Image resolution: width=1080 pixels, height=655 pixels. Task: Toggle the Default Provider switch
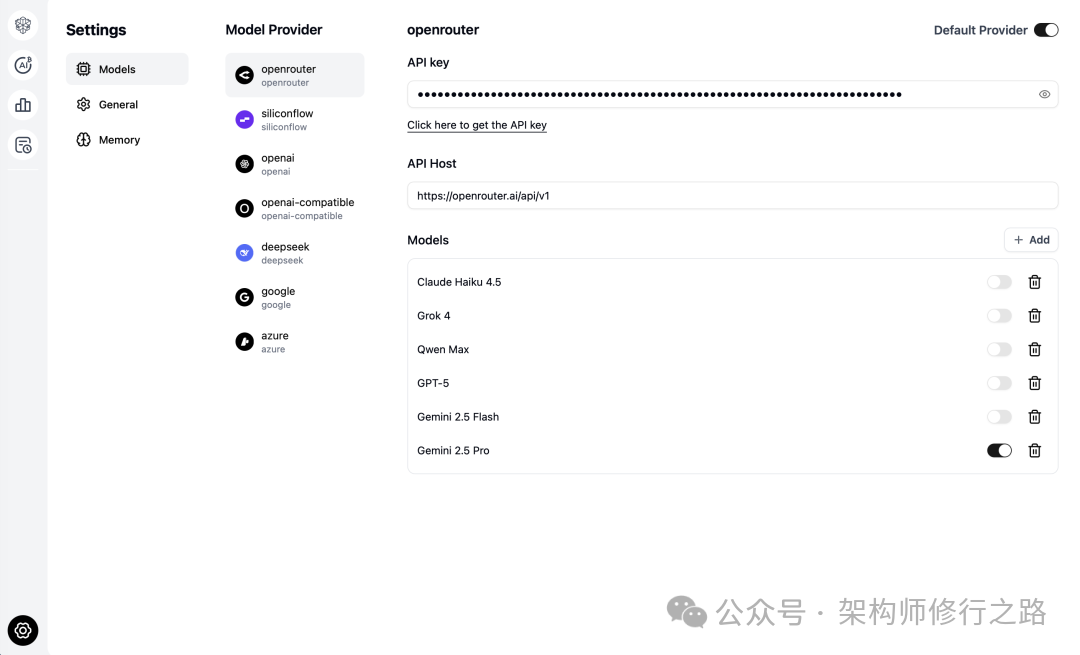tap(1046, 30)
